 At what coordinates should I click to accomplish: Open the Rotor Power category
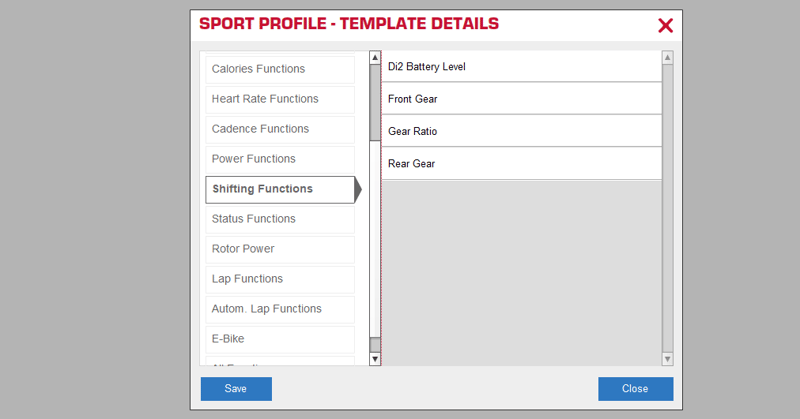coord(280,249)
